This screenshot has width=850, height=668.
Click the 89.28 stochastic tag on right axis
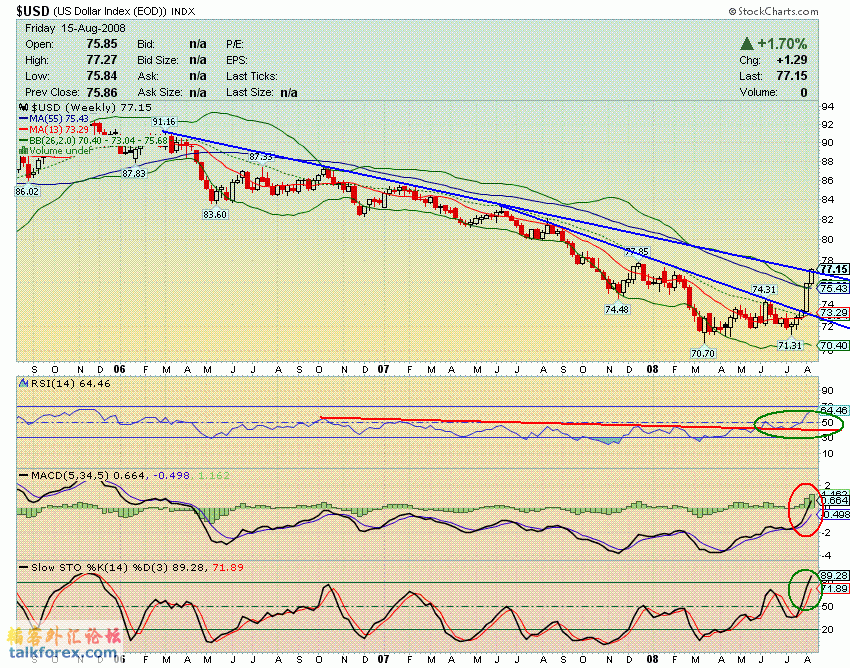[x=834, y=576]
